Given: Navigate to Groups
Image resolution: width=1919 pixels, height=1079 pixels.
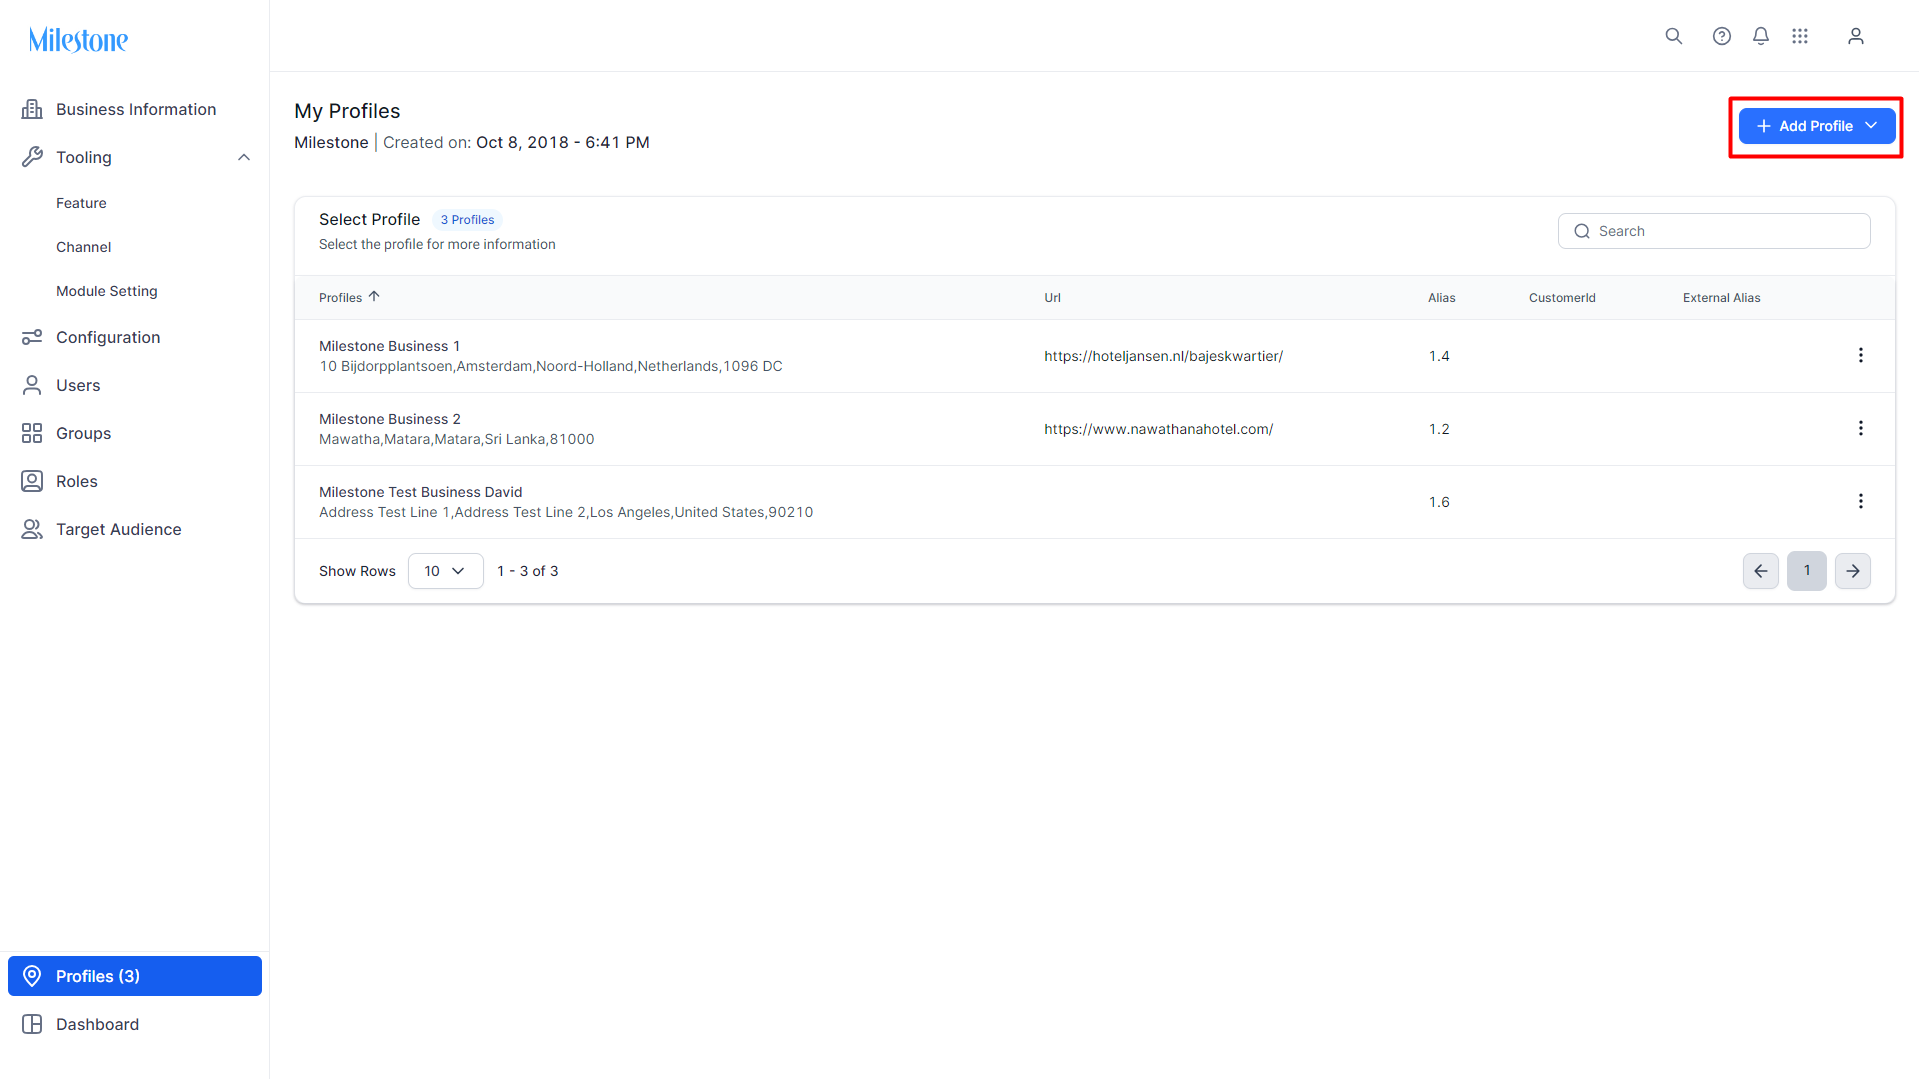Looking at the screenshot, I should click(135, 433).
